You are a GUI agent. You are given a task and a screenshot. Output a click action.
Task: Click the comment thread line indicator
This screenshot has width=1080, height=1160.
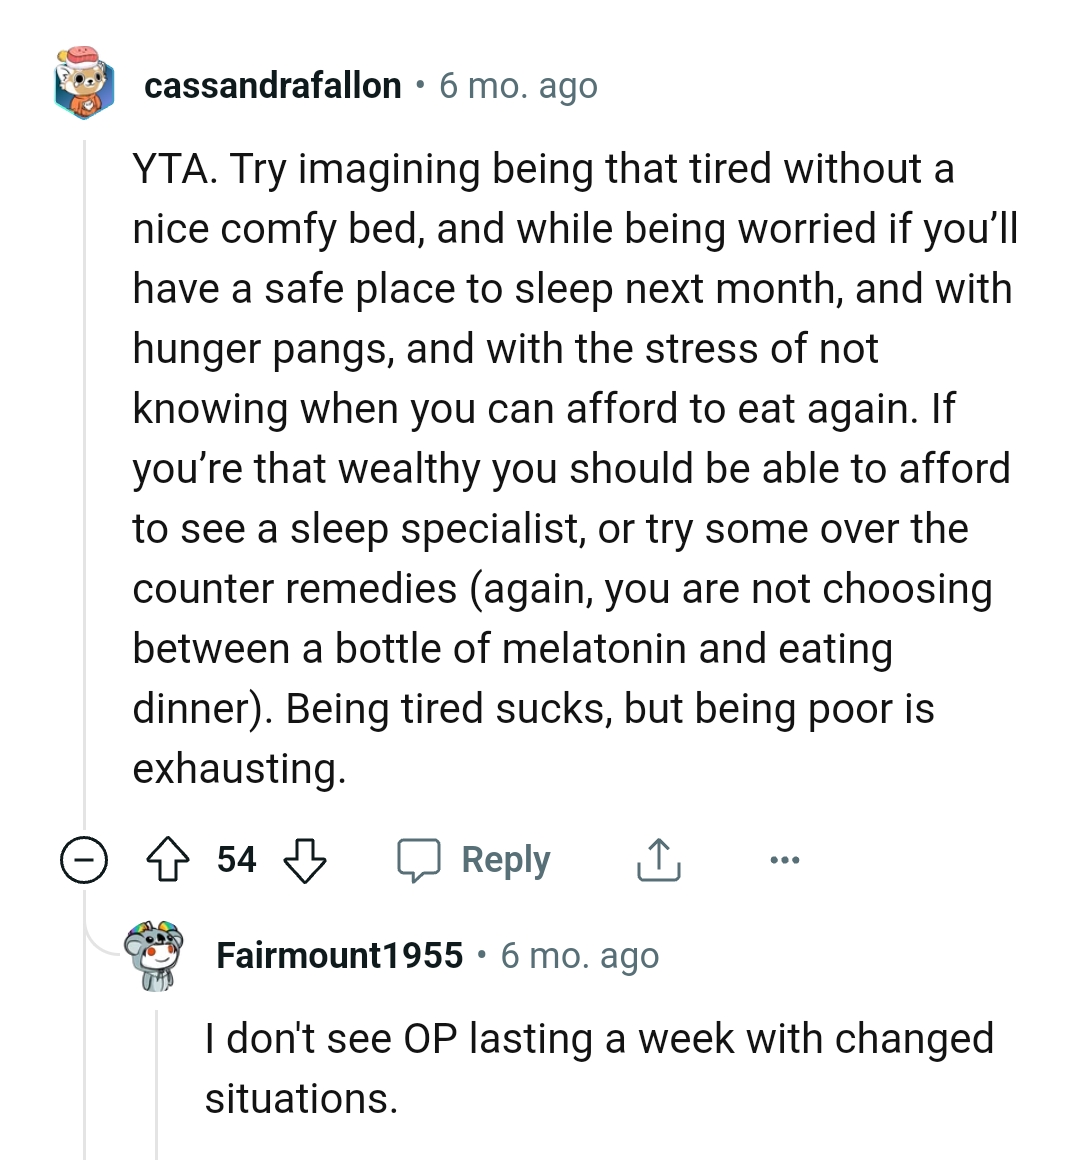pos(85,500)
